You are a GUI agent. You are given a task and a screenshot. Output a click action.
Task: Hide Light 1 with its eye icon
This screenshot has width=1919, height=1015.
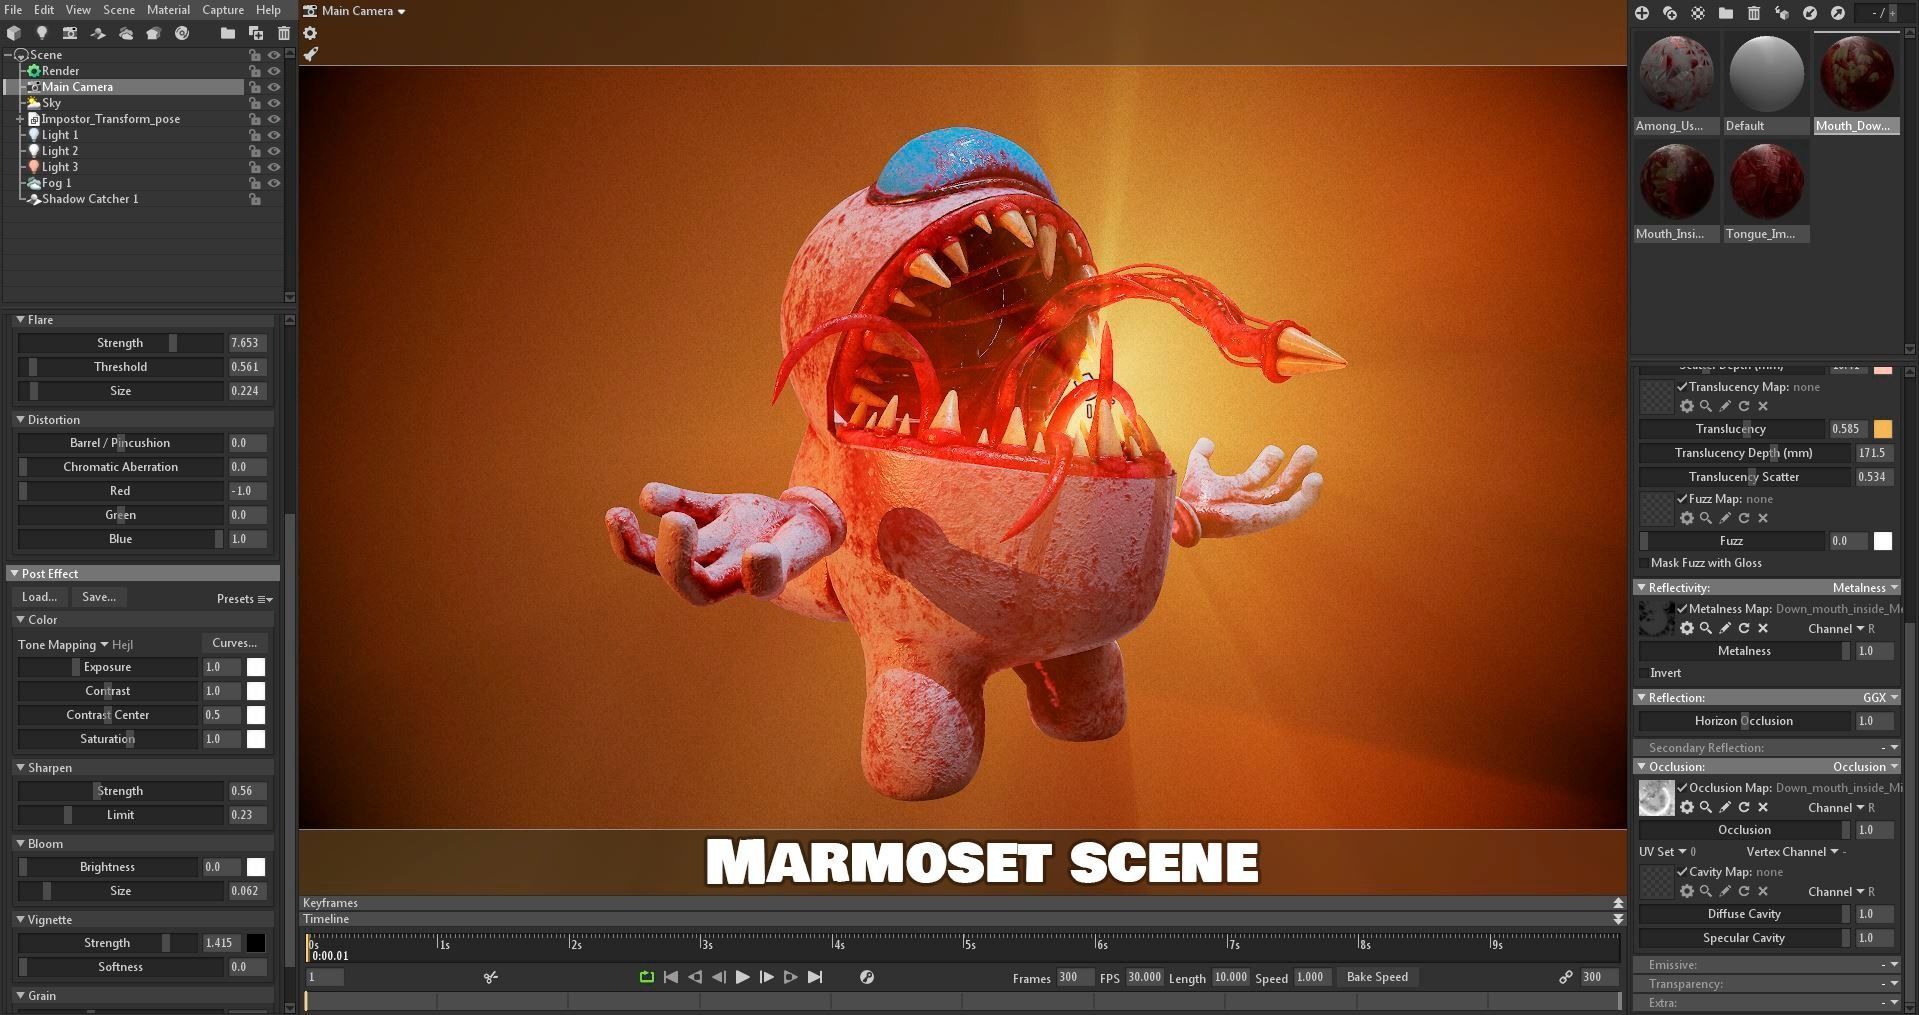pos(274,135)
